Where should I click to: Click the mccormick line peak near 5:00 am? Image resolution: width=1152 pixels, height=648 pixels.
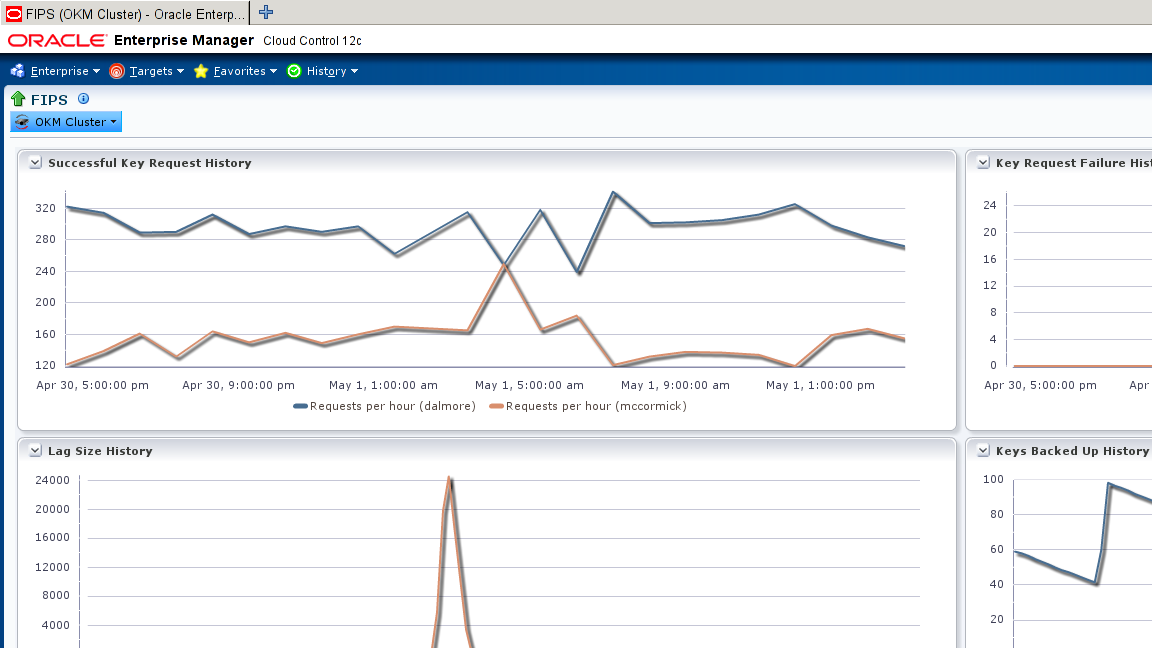pos(504,266)
